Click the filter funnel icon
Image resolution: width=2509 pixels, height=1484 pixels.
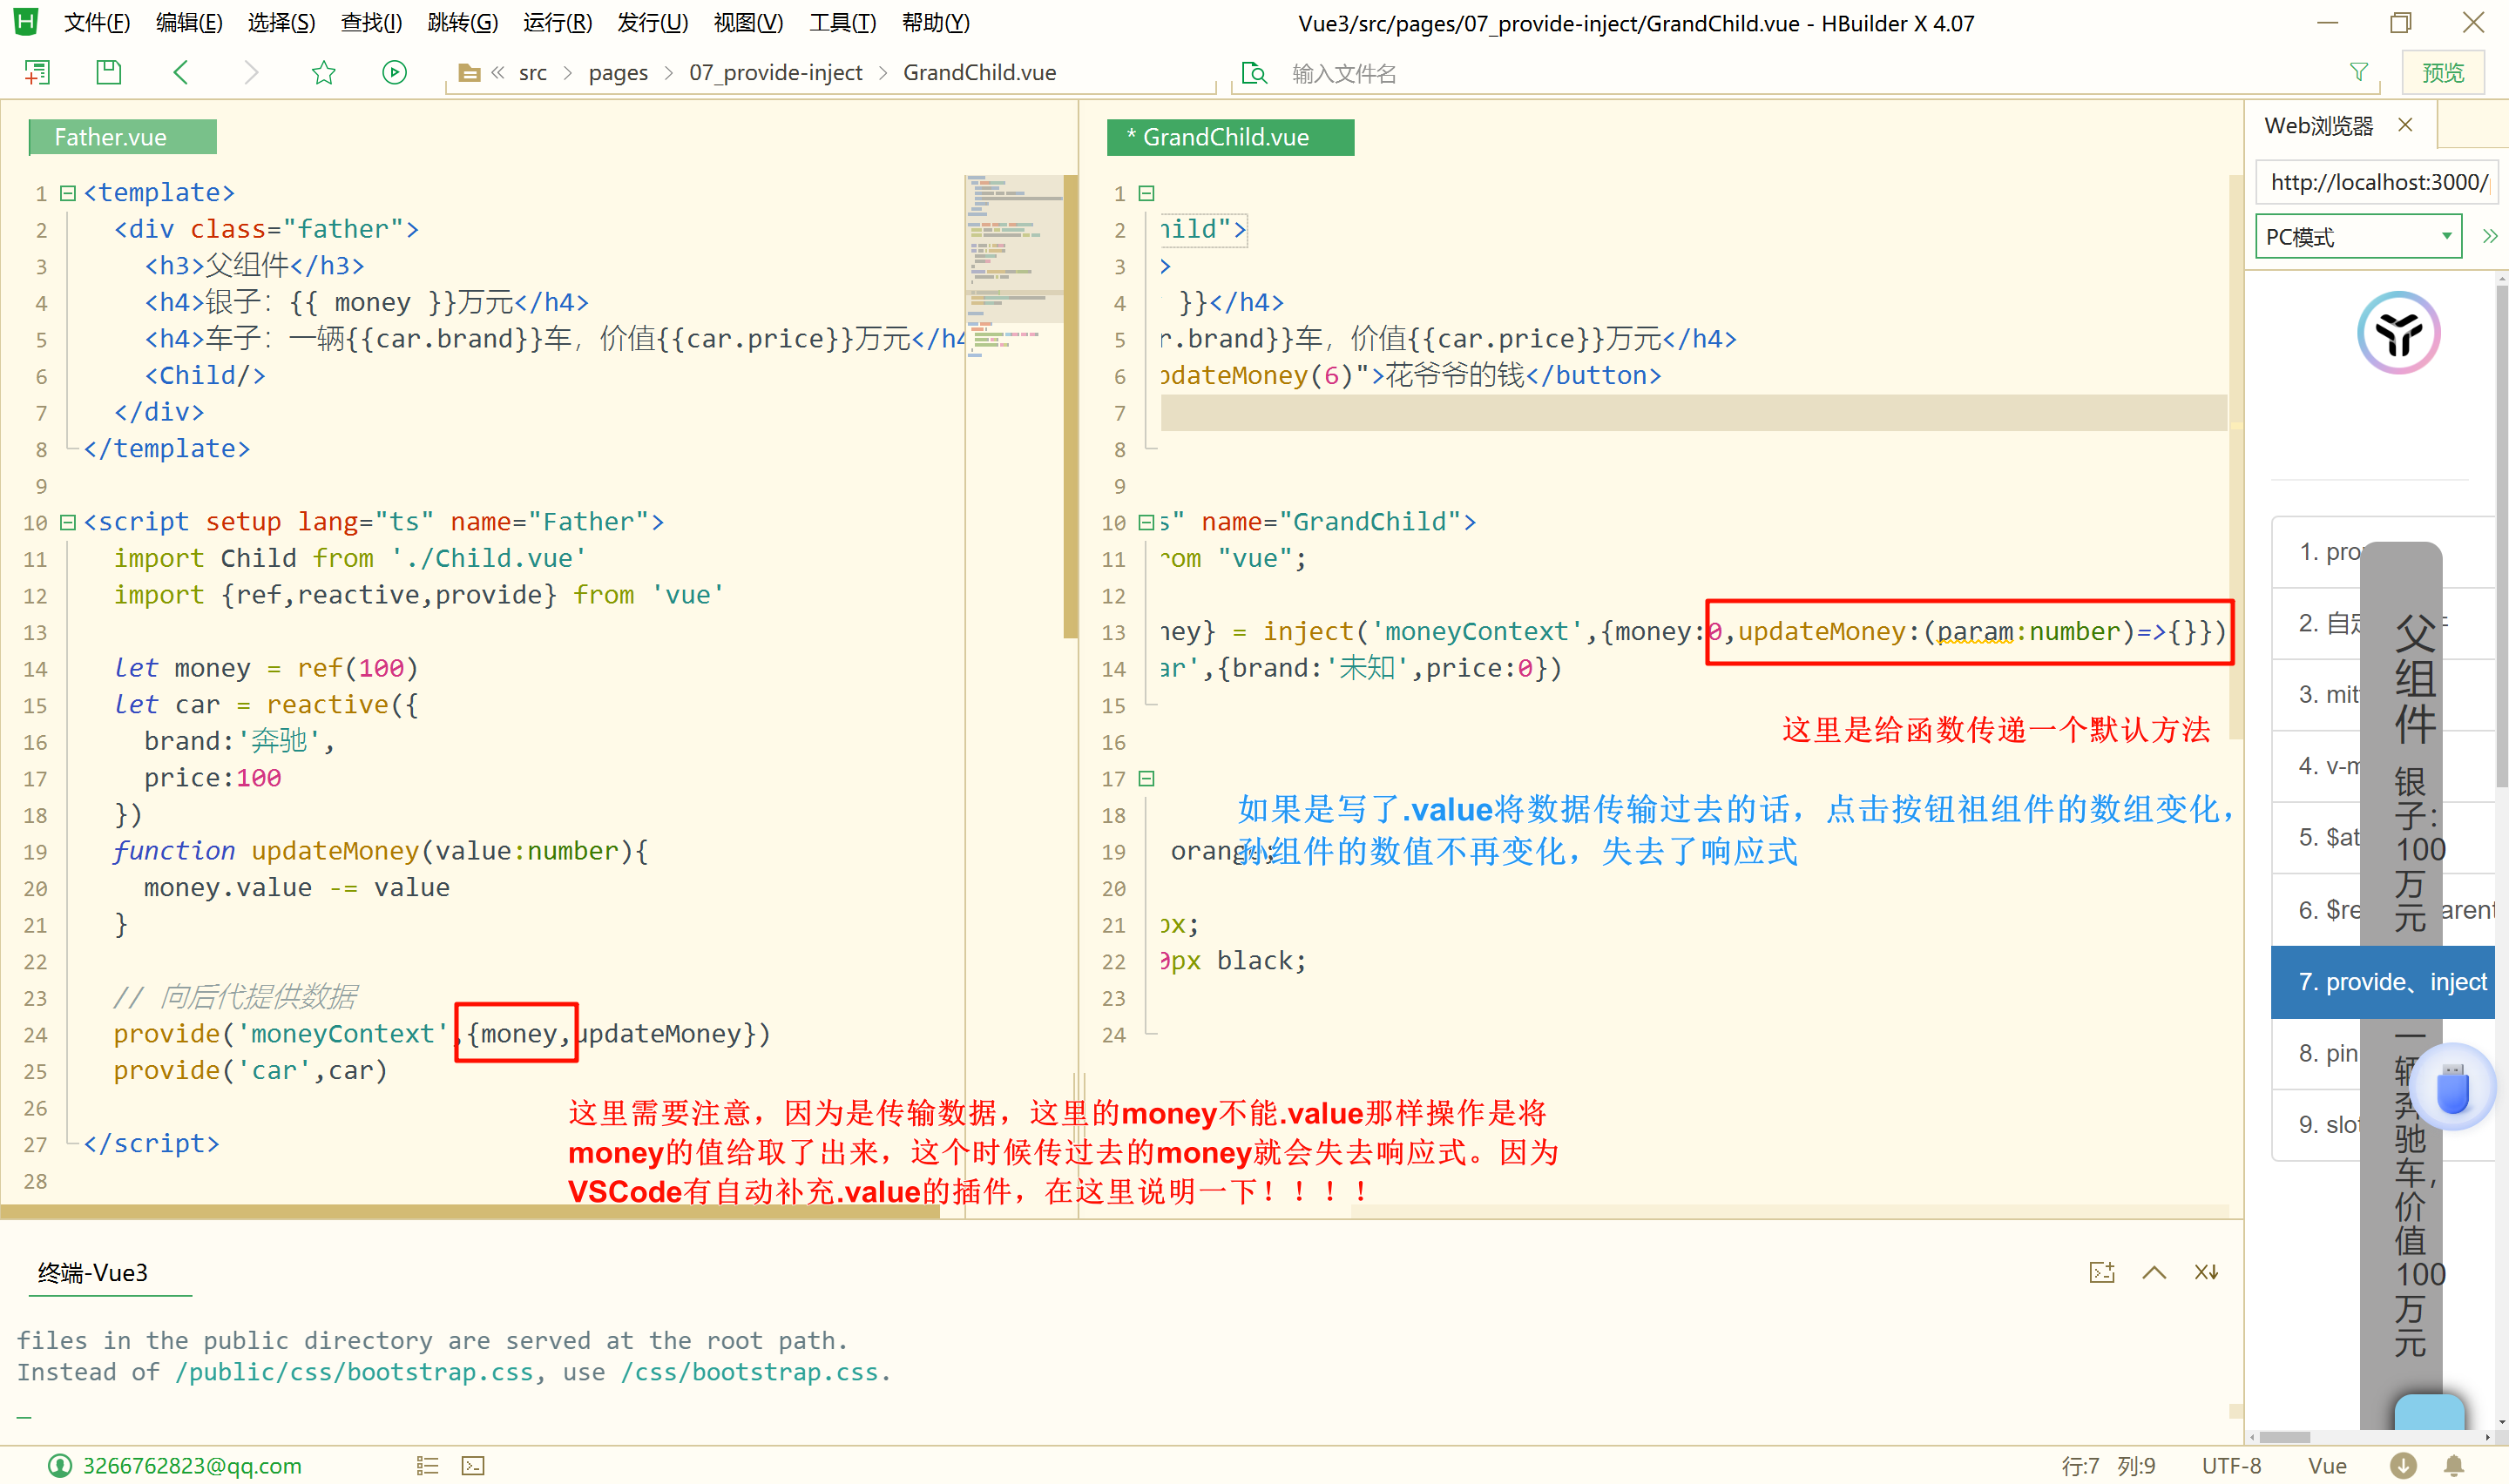(2358, 72)
